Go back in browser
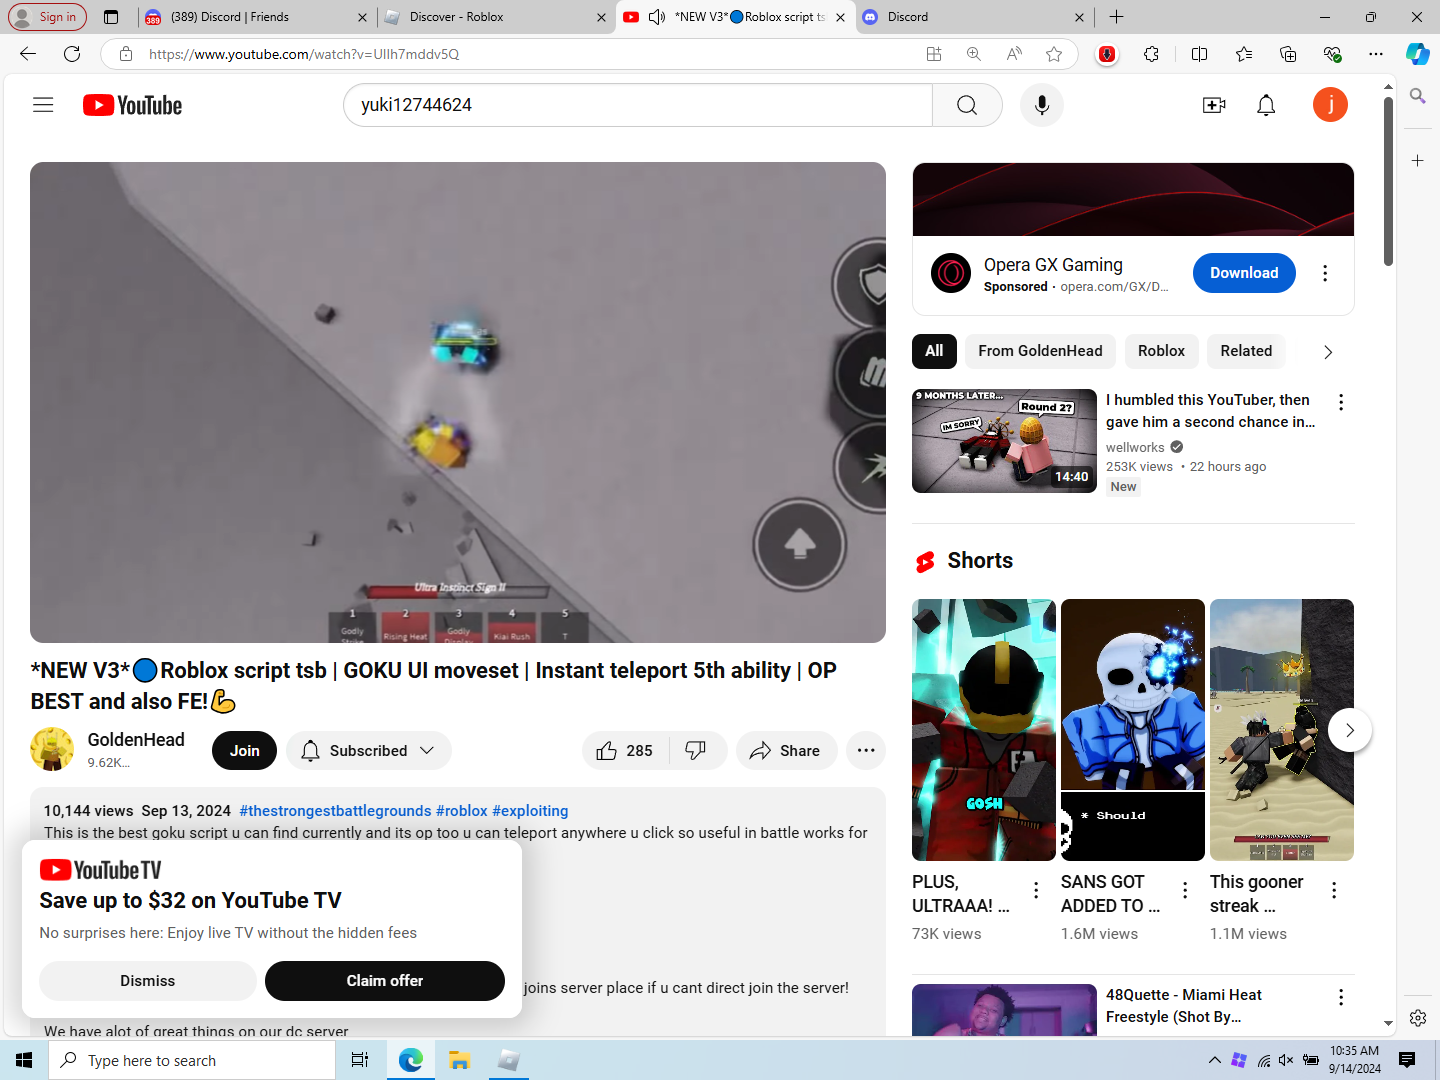Viewport: 1440px width, 1080px height. [x=28, y=54]
